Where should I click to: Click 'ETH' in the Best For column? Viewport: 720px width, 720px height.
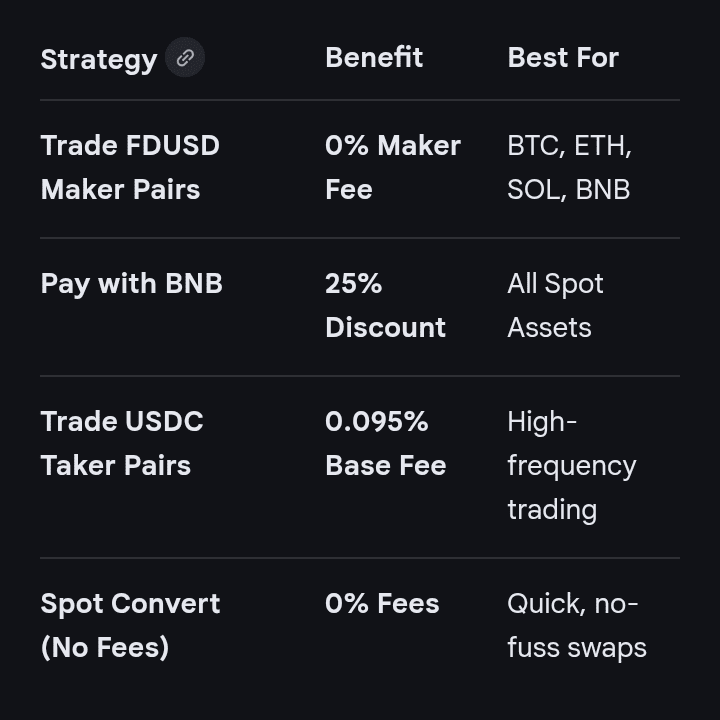pyautogui.click(x=602, y=146)
